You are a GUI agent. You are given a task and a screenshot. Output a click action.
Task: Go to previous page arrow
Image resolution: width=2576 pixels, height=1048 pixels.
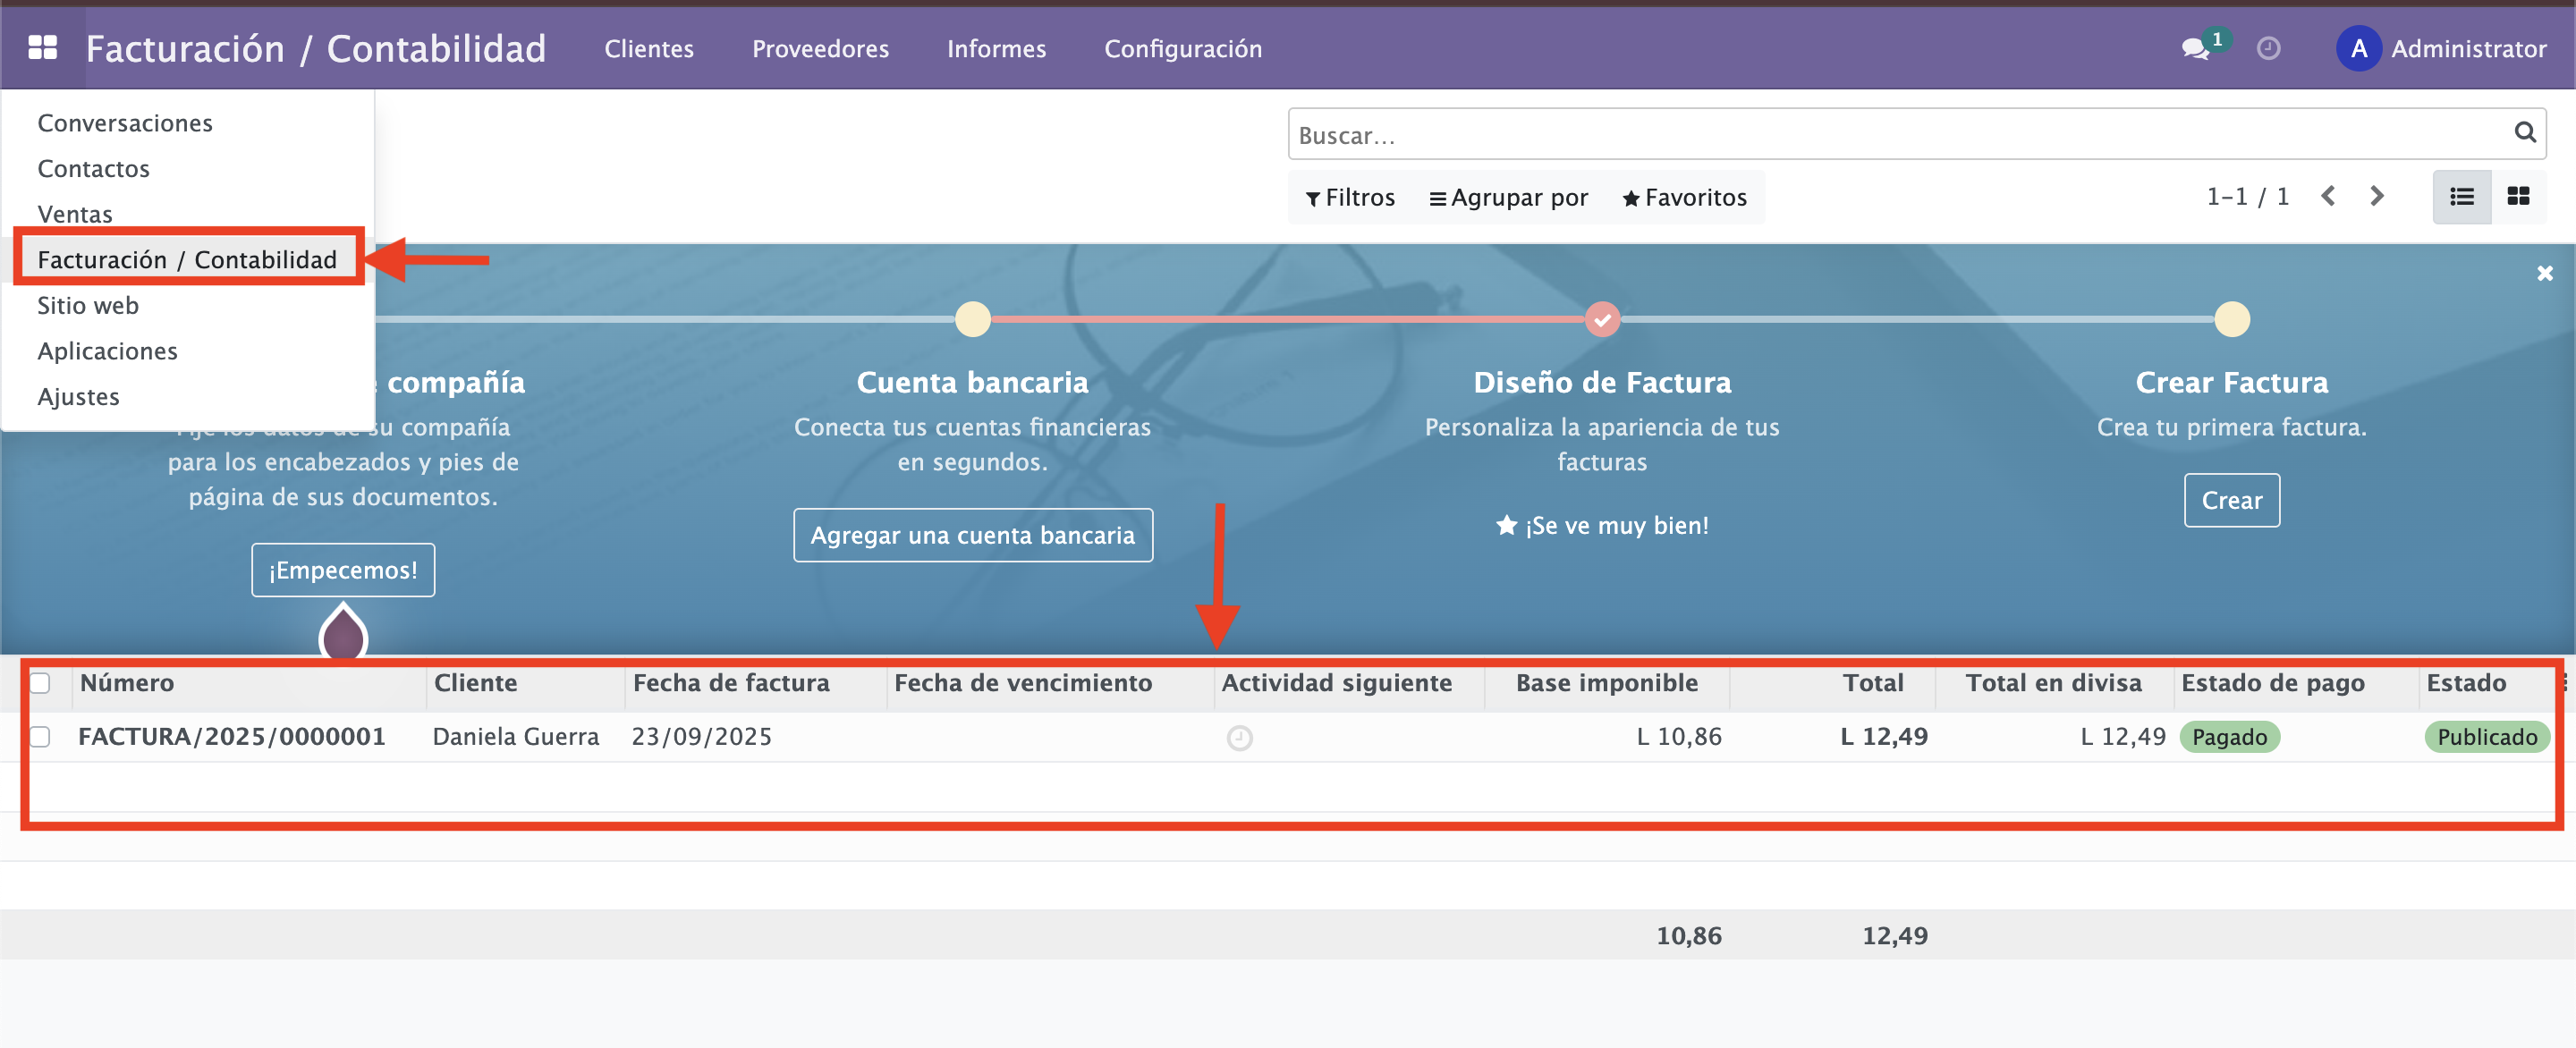point(2328,196)
